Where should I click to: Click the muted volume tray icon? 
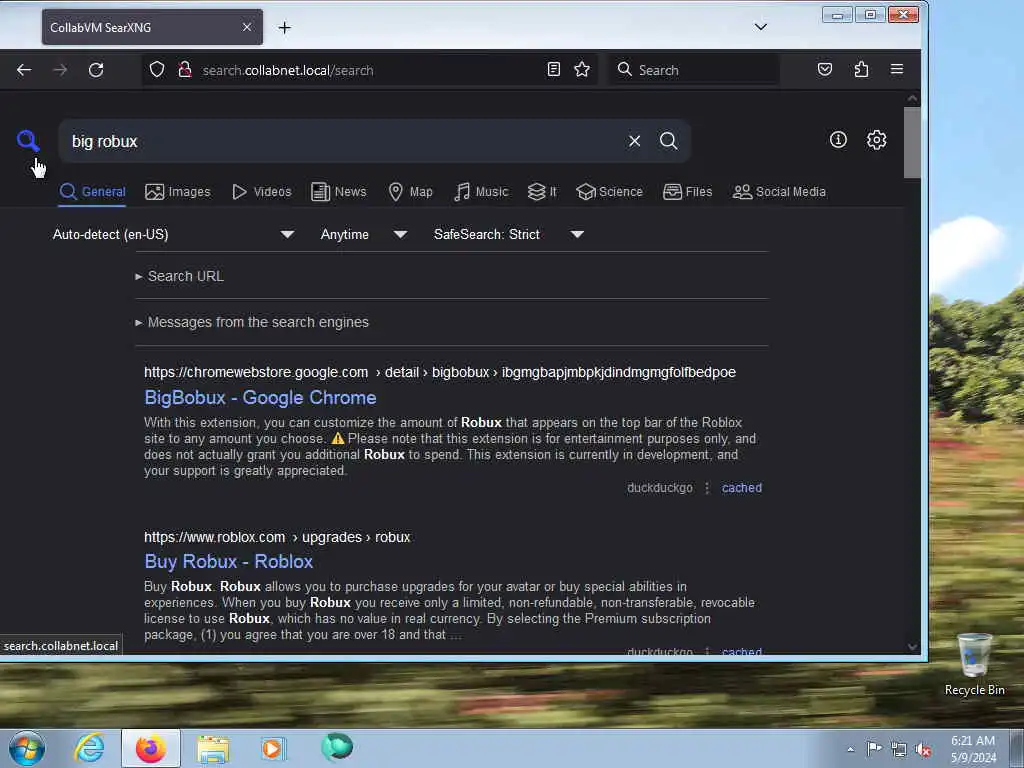click(923, 750)
